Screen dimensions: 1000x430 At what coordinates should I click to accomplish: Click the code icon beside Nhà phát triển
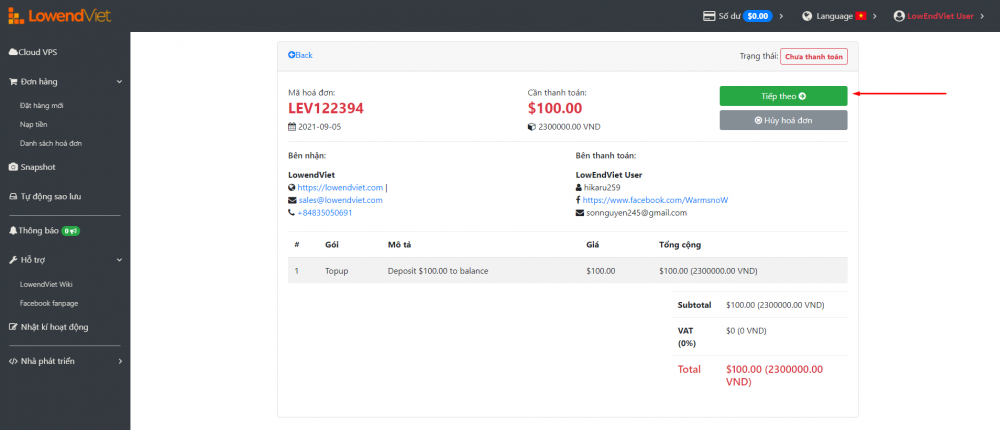[x=13, y=361]
